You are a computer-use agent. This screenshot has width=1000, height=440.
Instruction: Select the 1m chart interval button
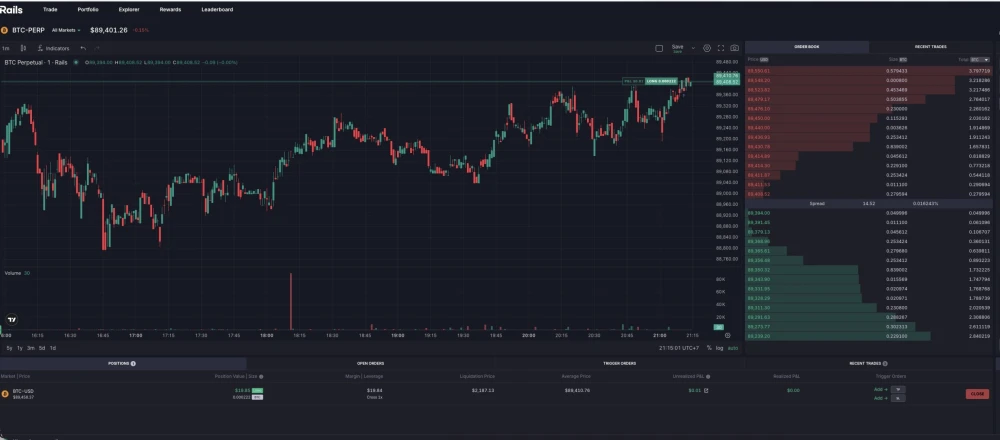pos(6,48)
